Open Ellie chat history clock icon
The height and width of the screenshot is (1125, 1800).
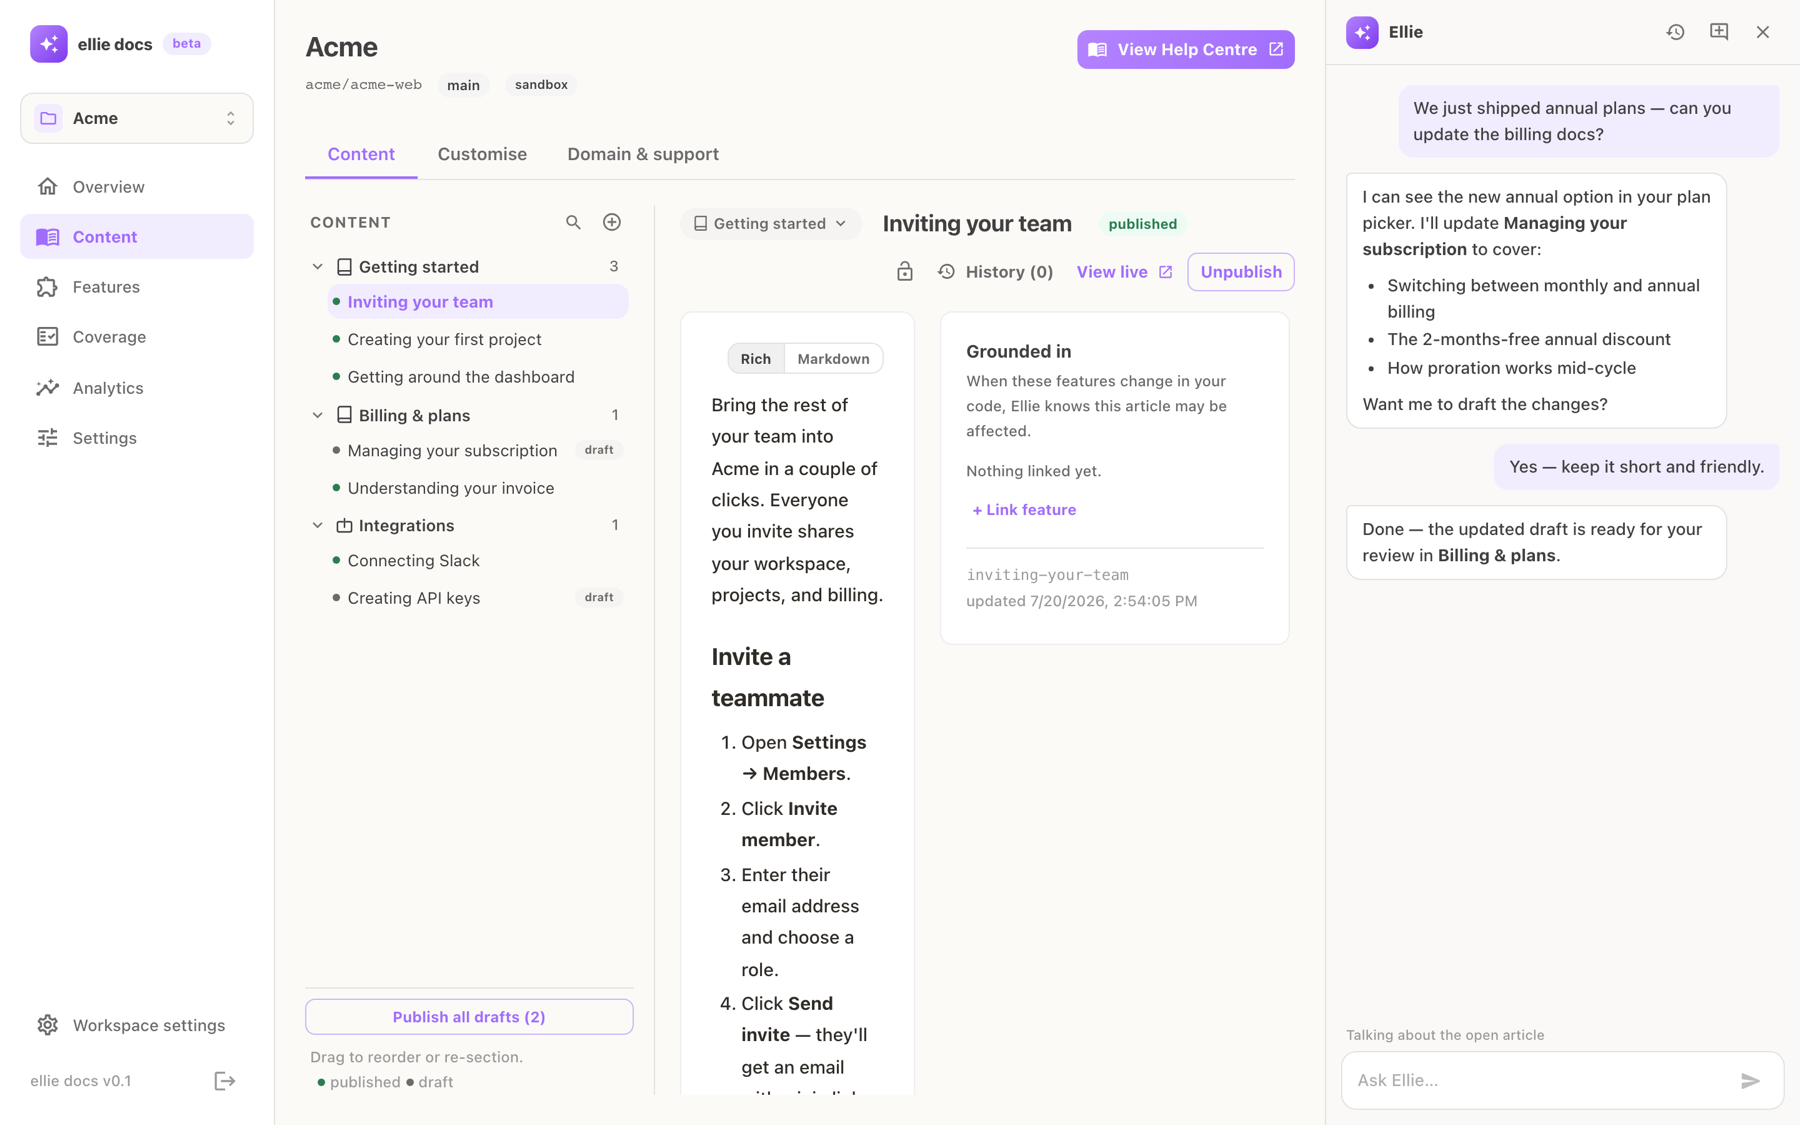(1676, 32)
